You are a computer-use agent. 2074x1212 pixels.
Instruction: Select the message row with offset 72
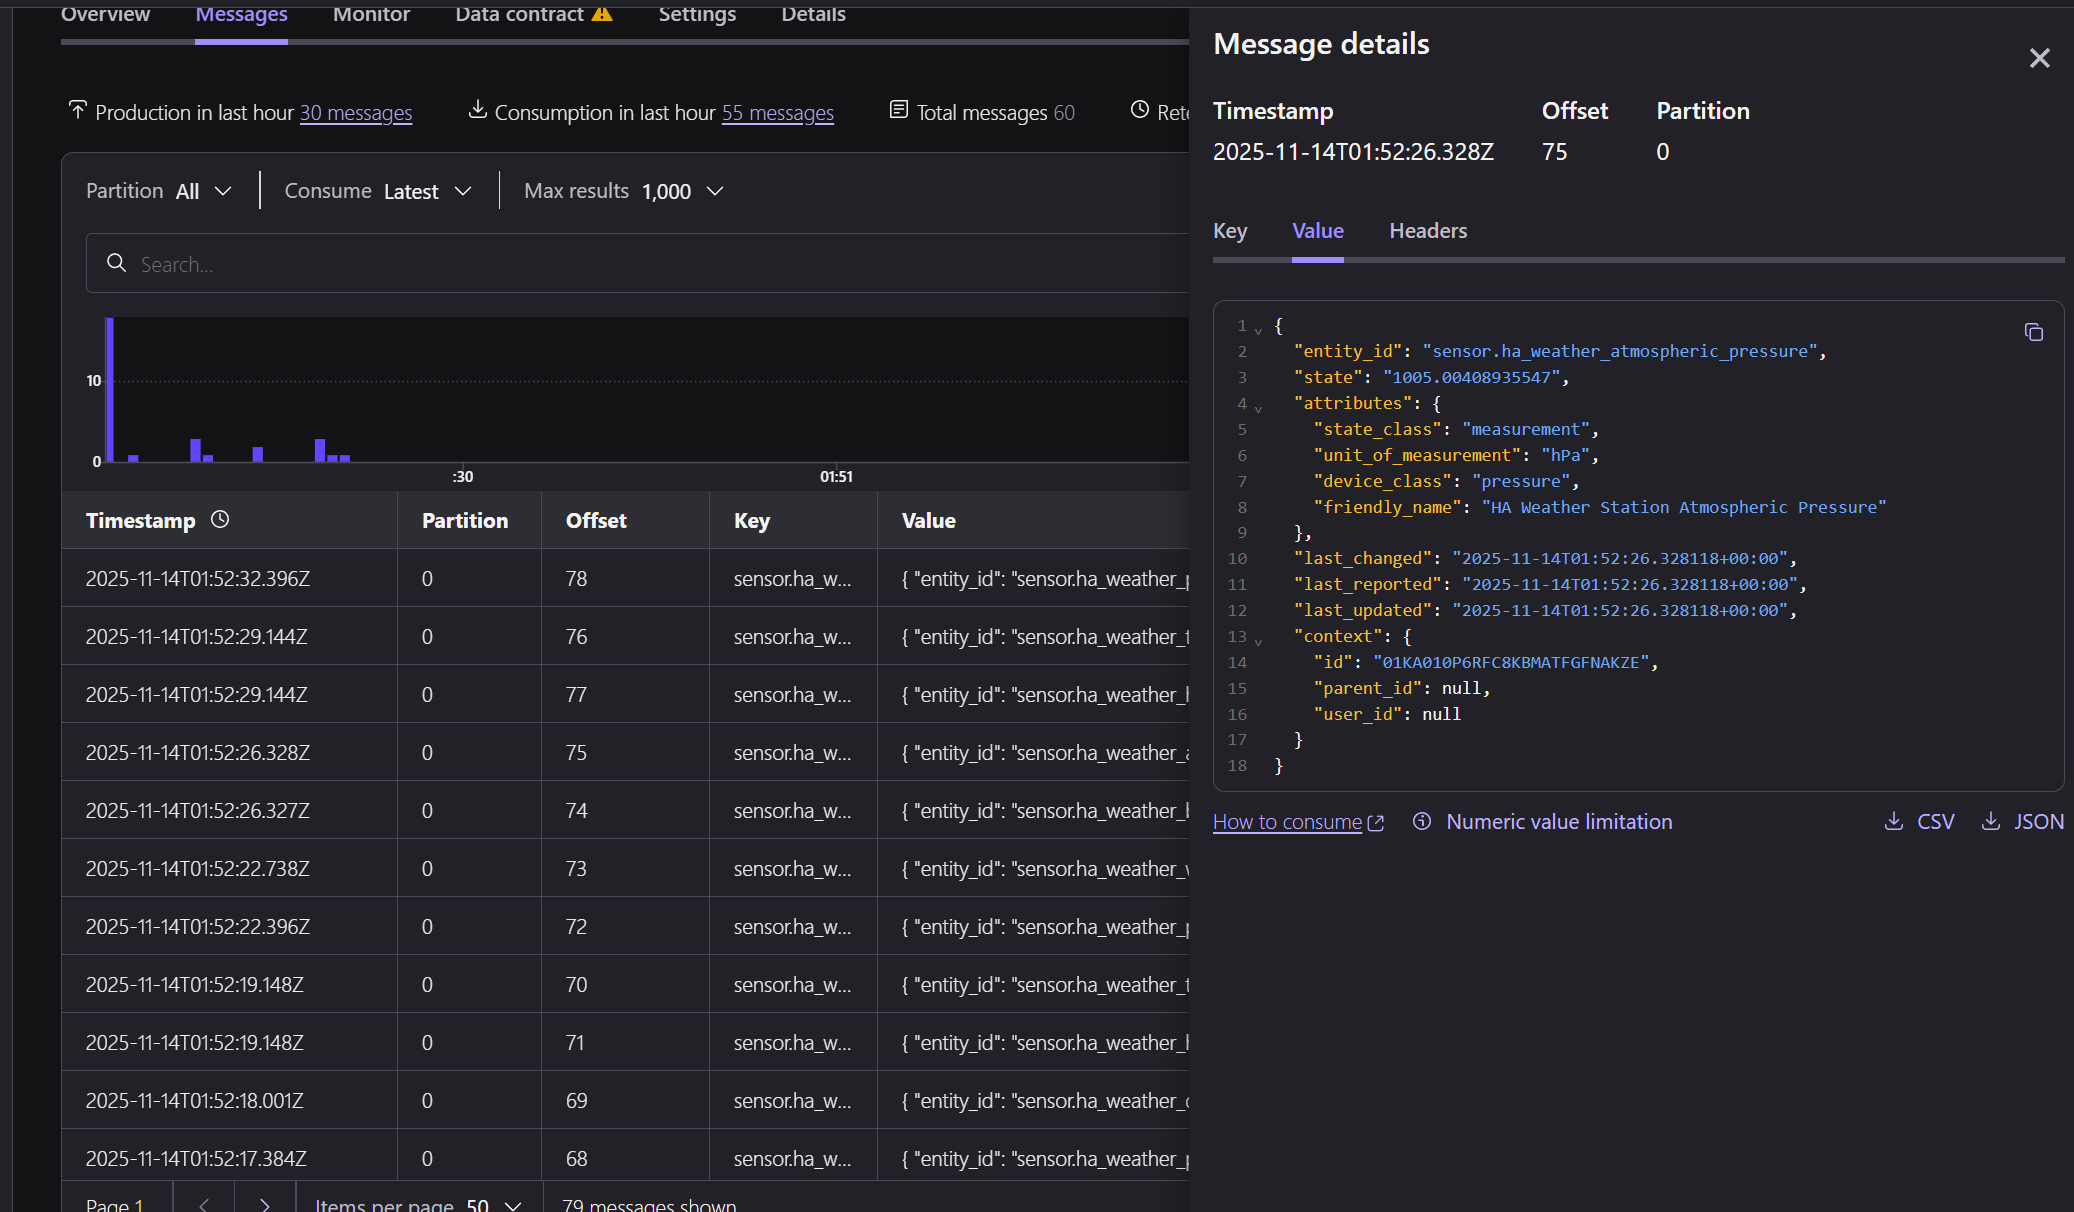[625, 926]
